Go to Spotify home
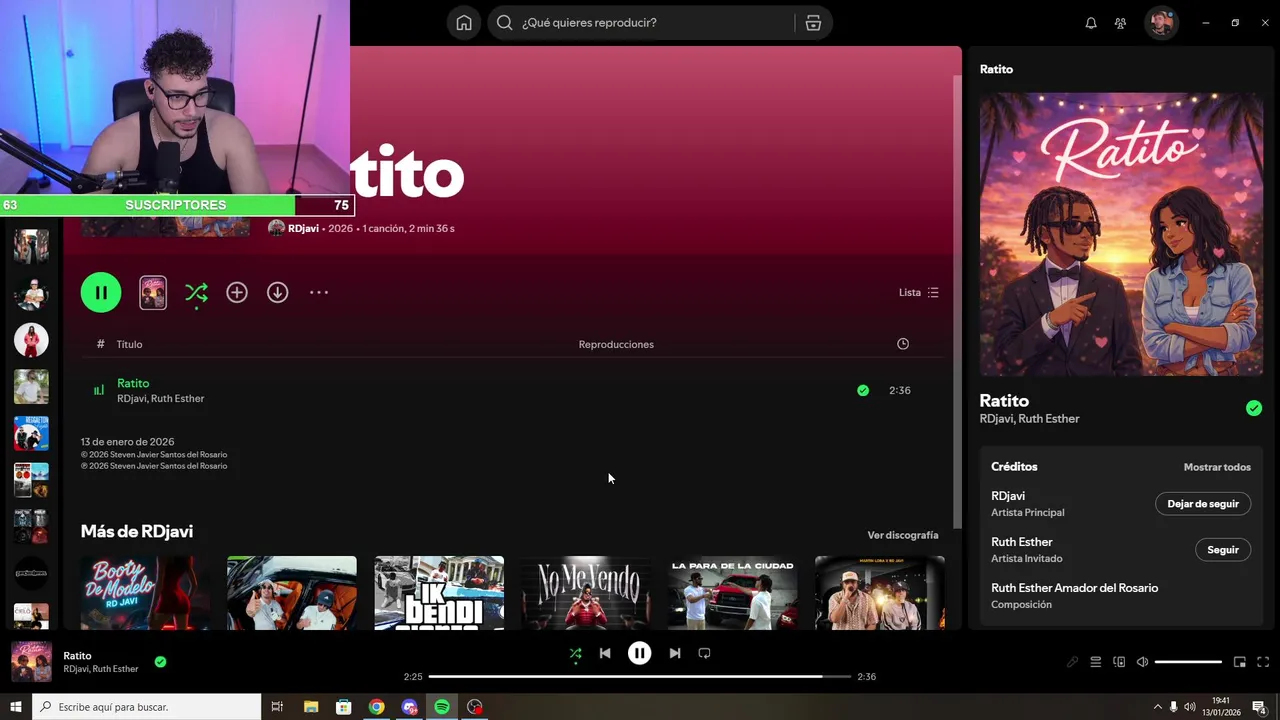 click(464, 23)
